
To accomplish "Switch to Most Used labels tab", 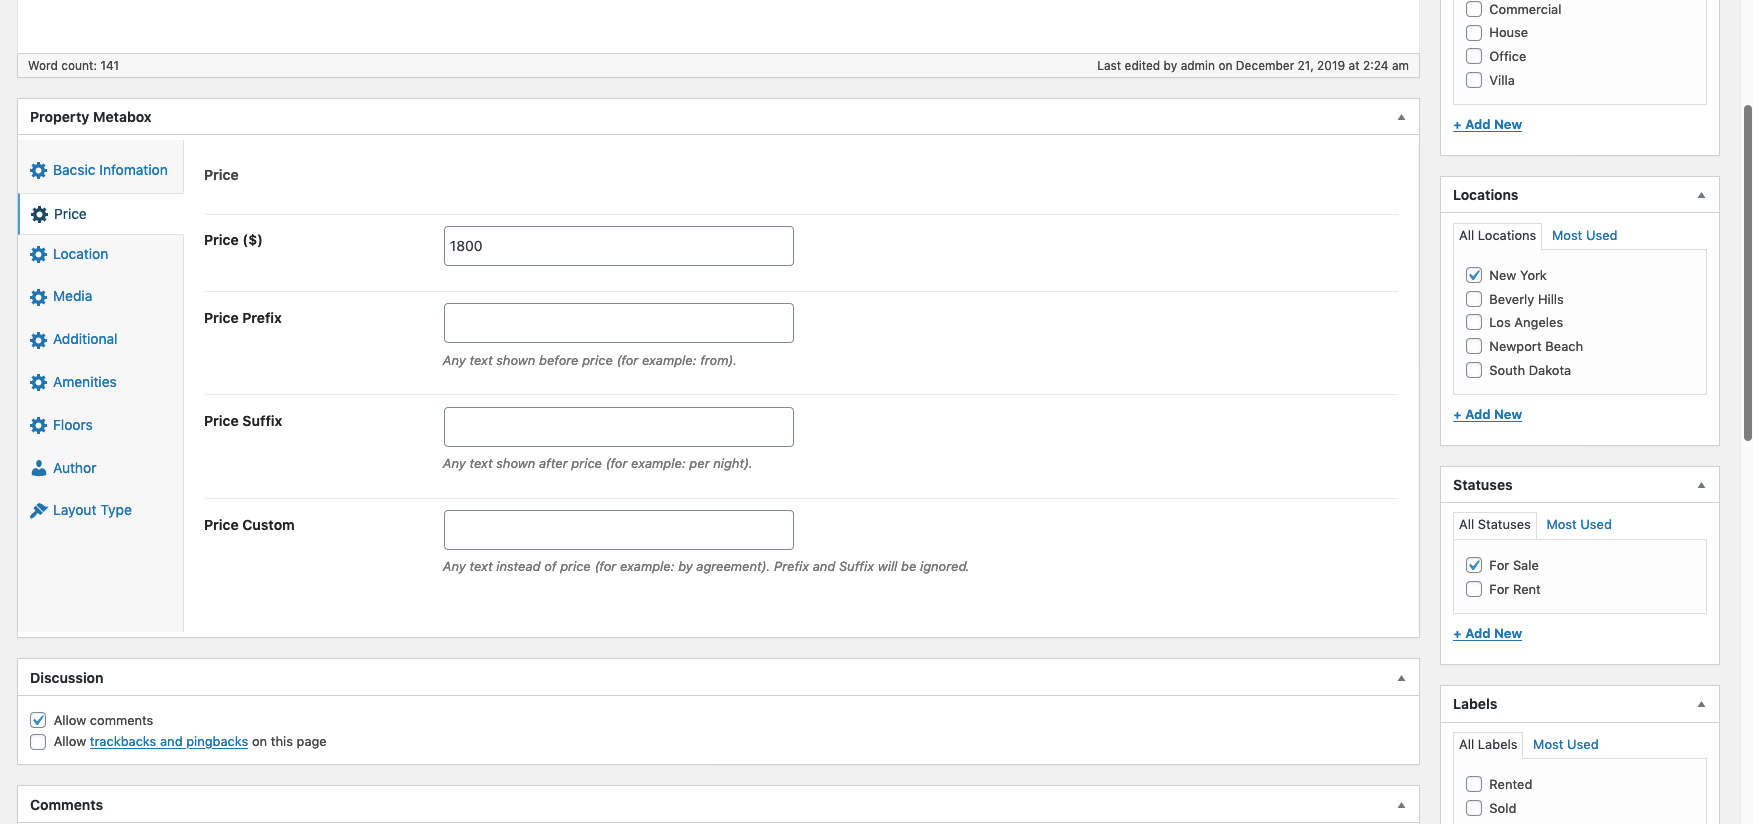I will pos(1565,745).
